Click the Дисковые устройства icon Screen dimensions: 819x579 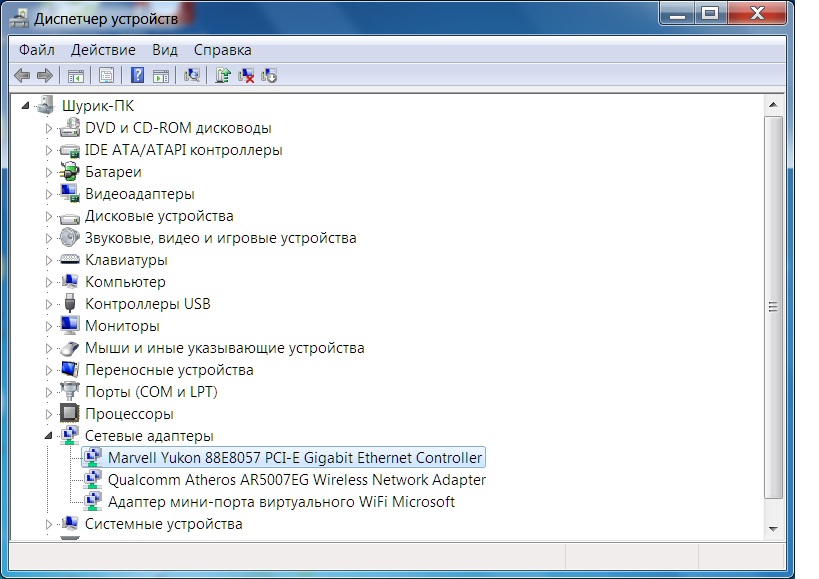pyautogui.click(x=69, y=217)
